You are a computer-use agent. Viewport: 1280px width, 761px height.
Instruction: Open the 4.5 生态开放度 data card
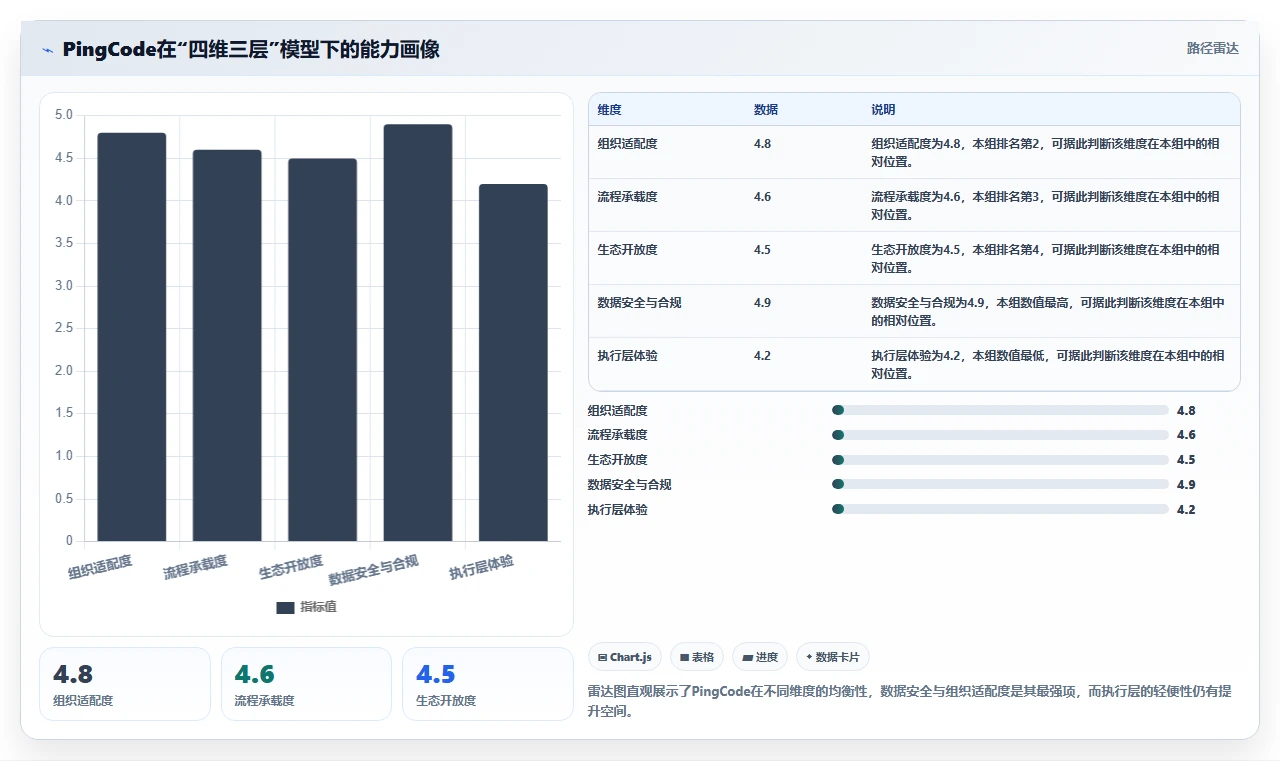[488, 684]
